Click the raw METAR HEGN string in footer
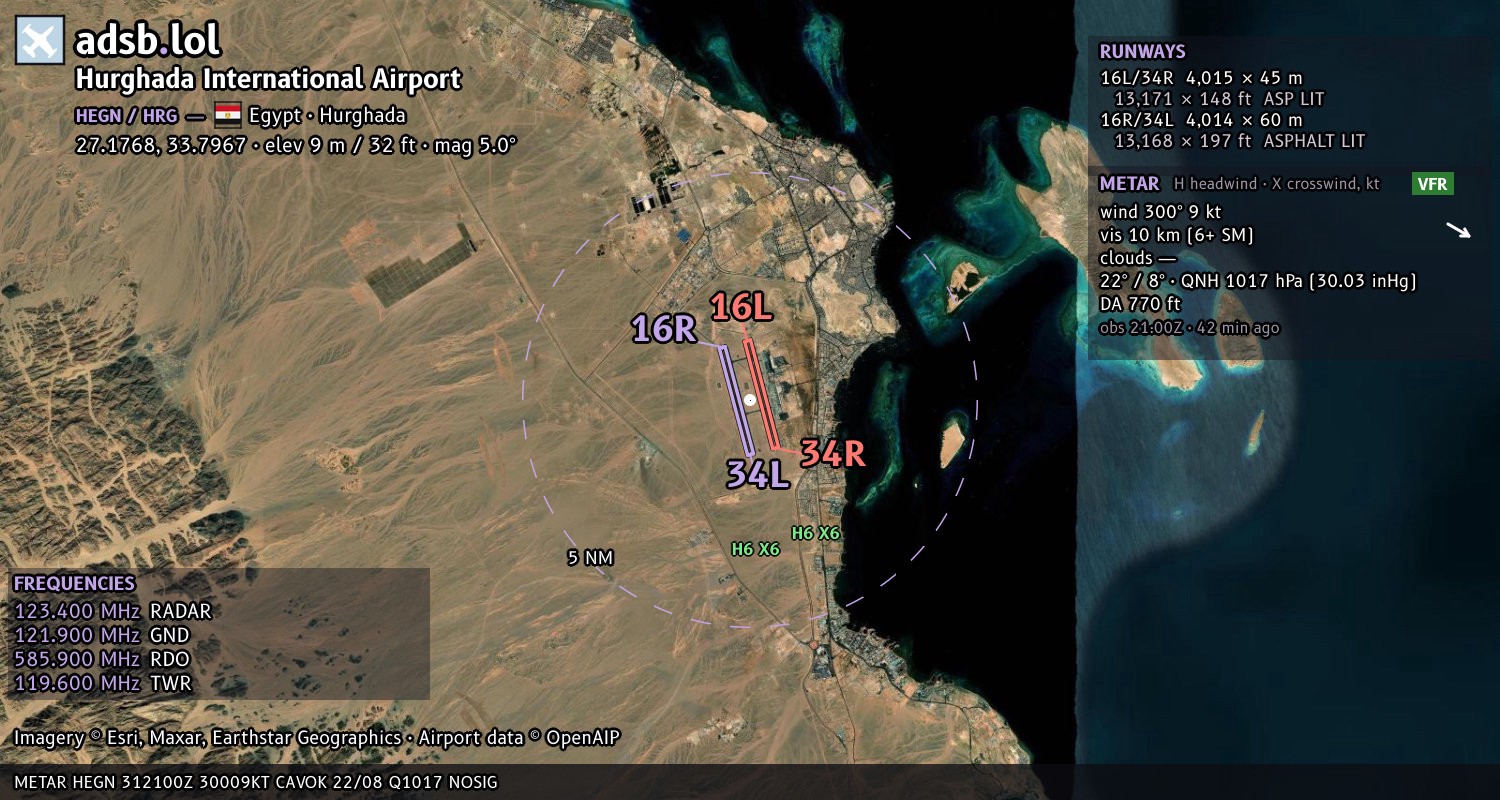 256,782
